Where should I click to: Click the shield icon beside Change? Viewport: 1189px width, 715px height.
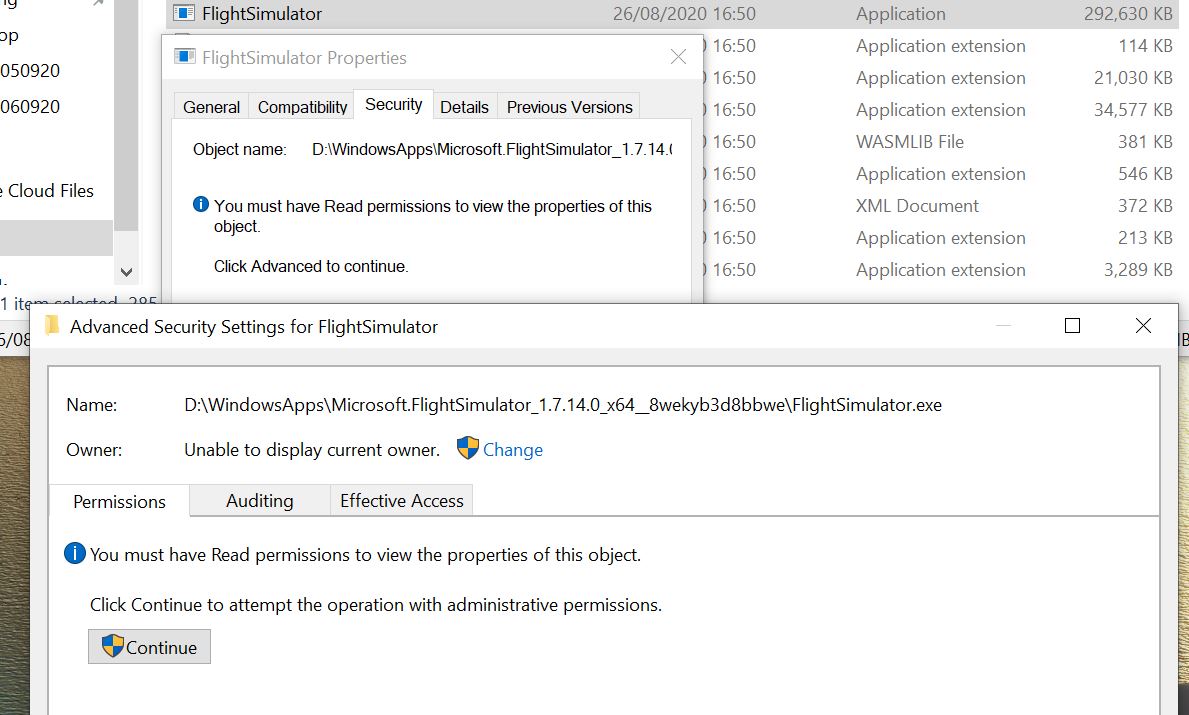click(467, 449)
